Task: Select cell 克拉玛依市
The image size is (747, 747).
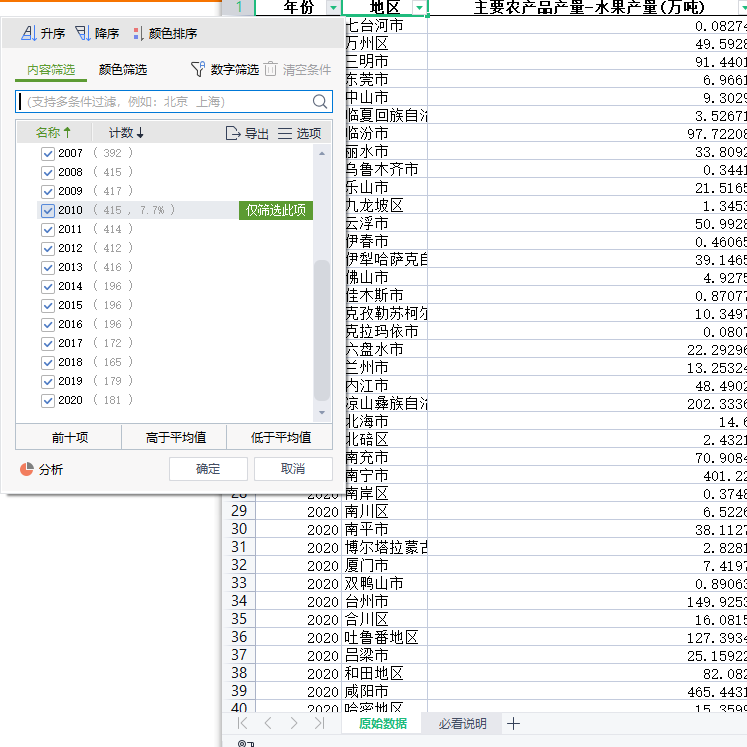Action: (x=384, y=331)
